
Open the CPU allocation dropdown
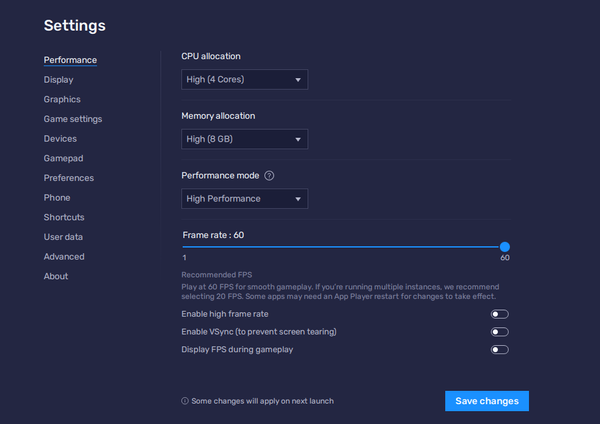(244, 80)
